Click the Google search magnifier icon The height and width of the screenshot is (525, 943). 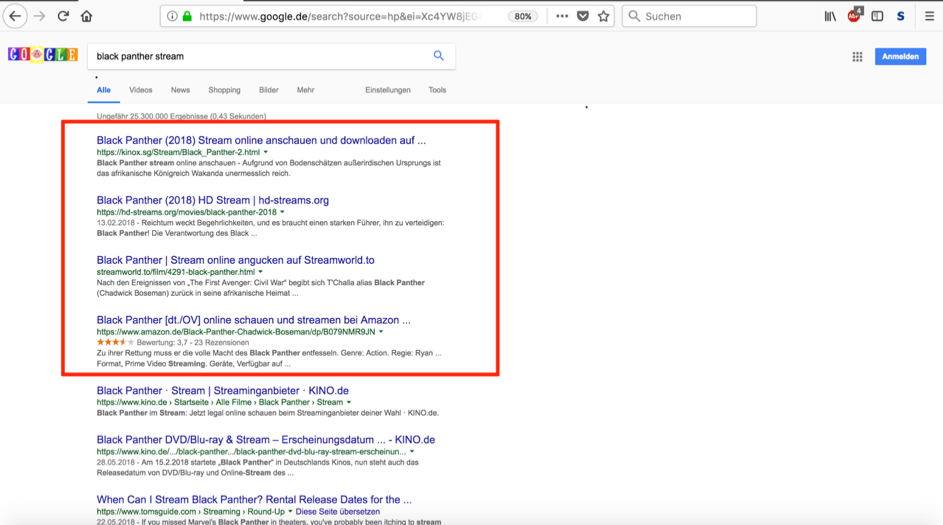coord(438,56)
